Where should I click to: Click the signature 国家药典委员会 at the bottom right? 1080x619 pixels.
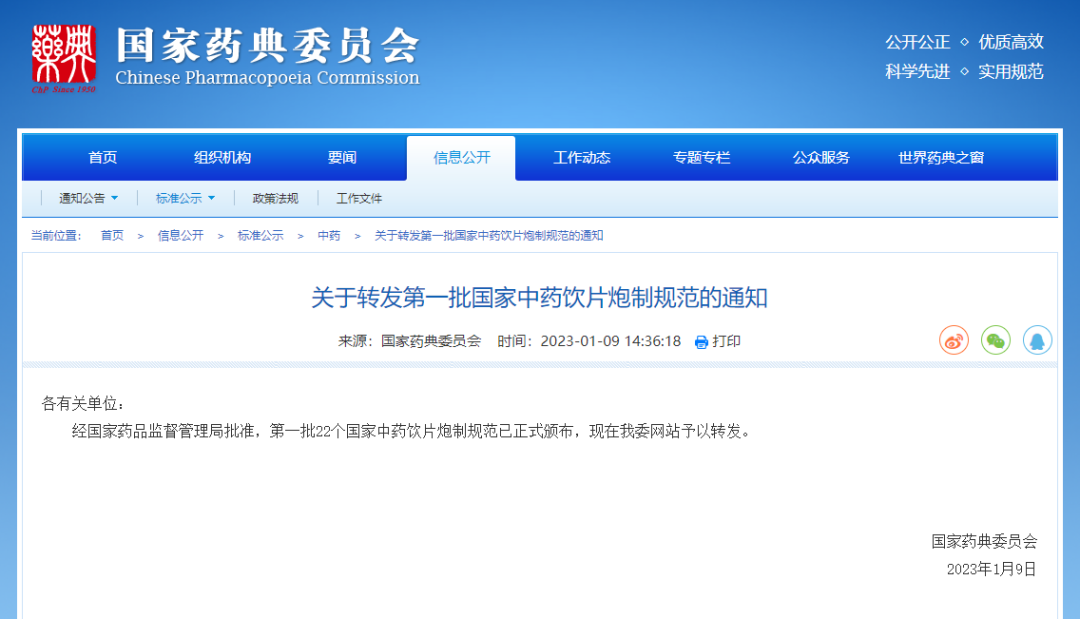pyautogui.click(x=984, y=541)
